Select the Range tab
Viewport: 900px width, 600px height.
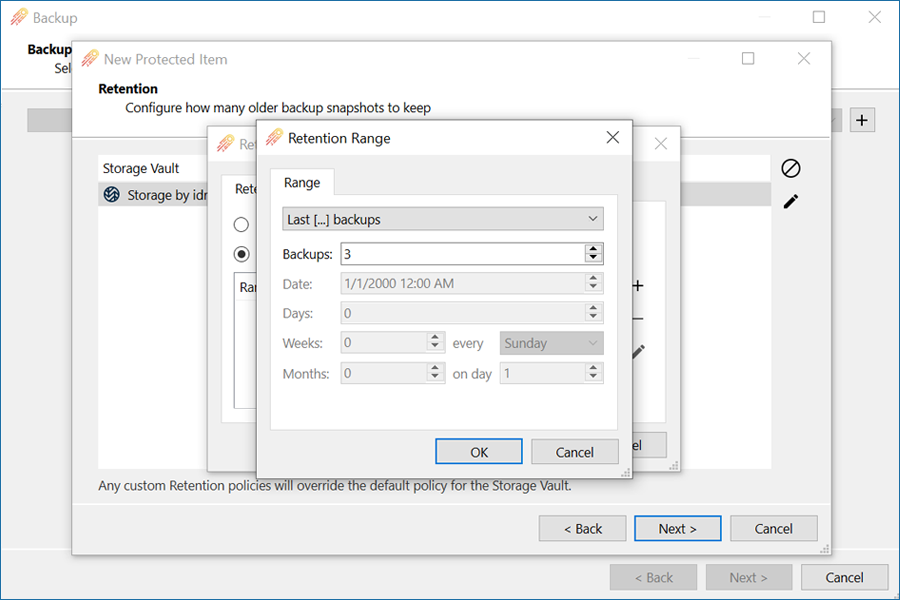[x=302, y=183]
